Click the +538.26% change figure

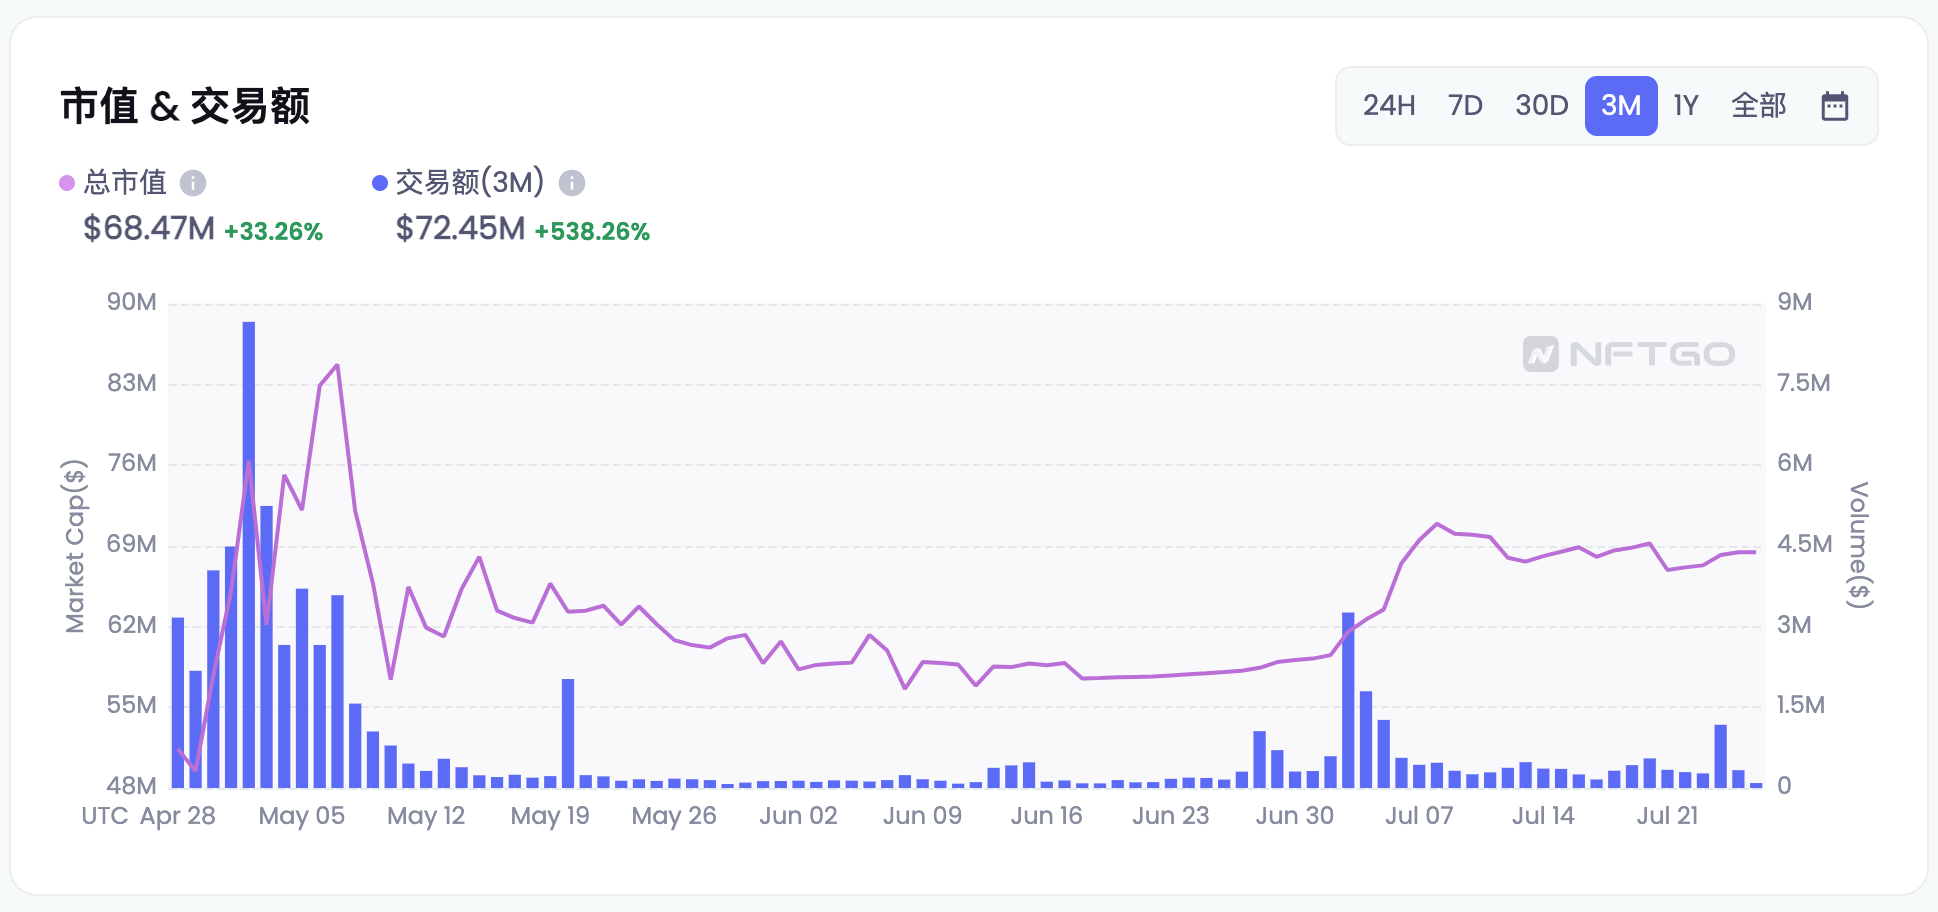592,232
